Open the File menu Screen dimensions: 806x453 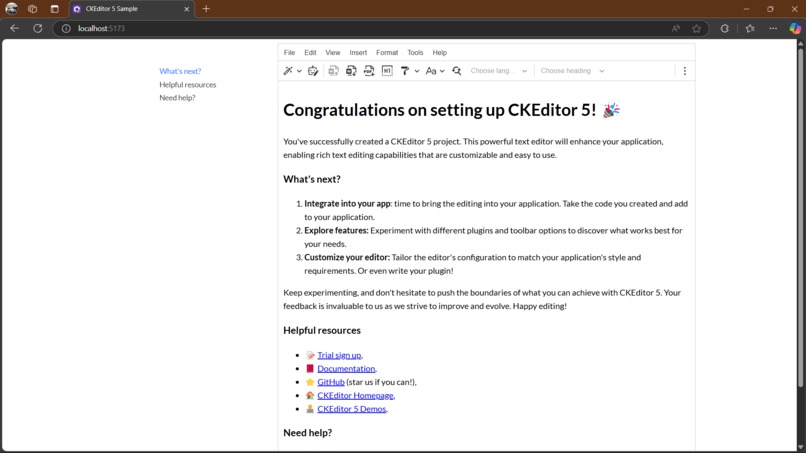pyautogui.click(x=289, y=52)
